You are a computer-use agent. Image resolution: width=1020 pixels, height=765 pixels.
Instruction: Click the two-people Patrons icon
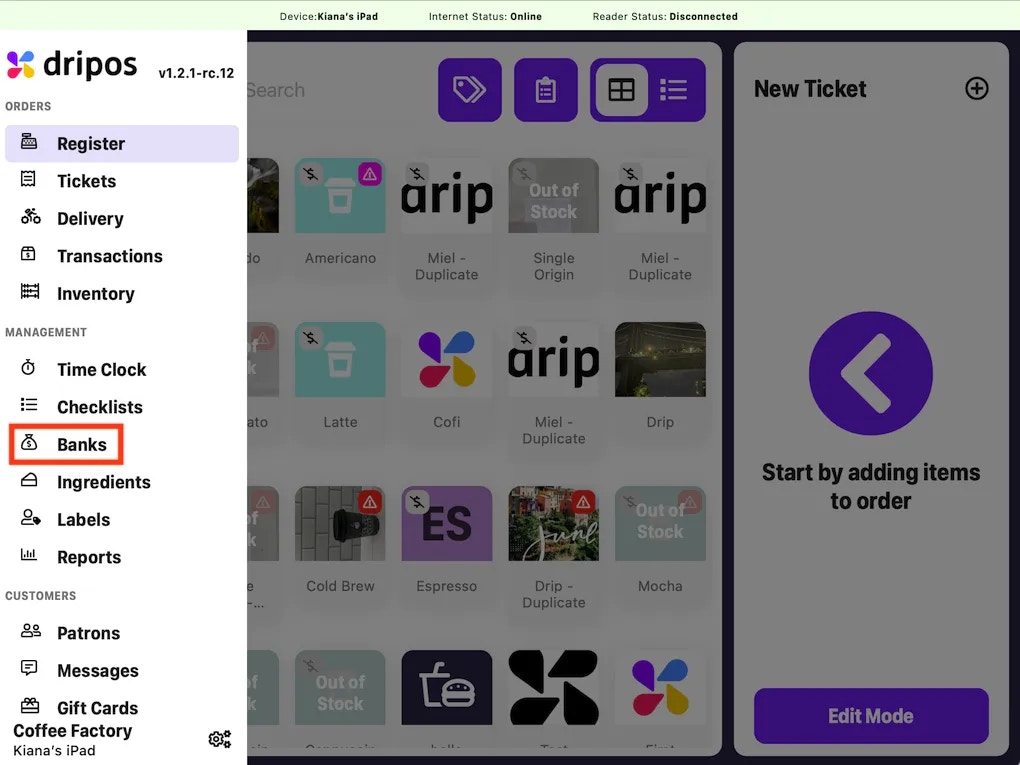pyautogui.click(x=31, y=630)
